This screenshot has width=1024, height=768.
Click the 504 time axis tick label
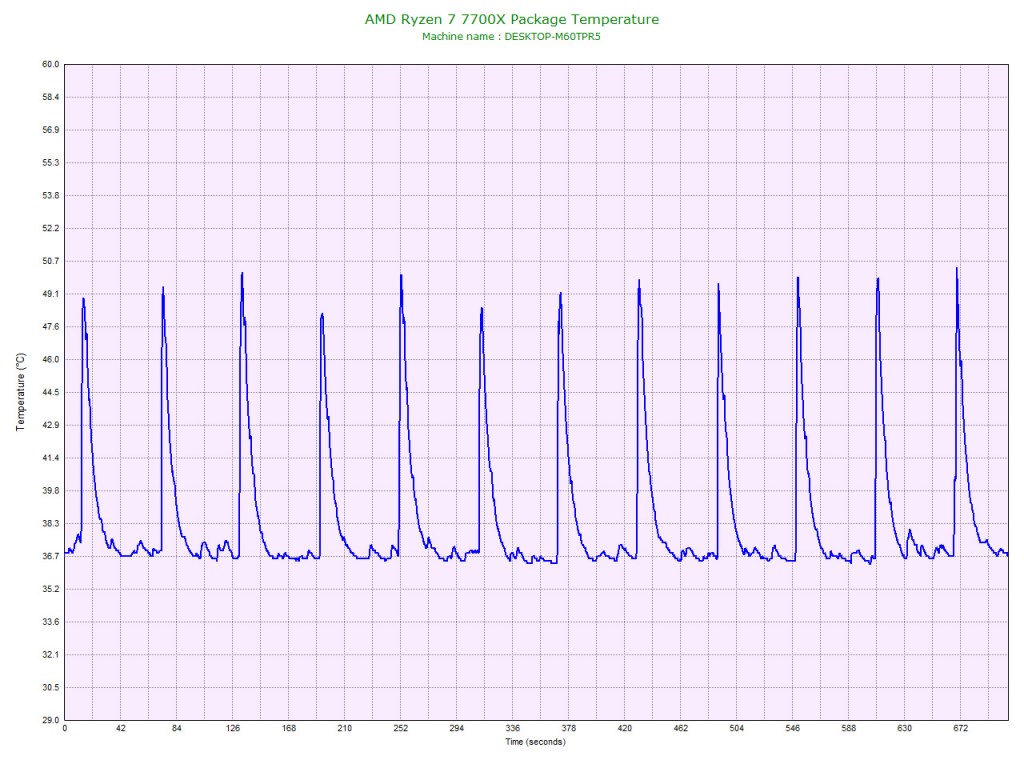pos(737,729)
